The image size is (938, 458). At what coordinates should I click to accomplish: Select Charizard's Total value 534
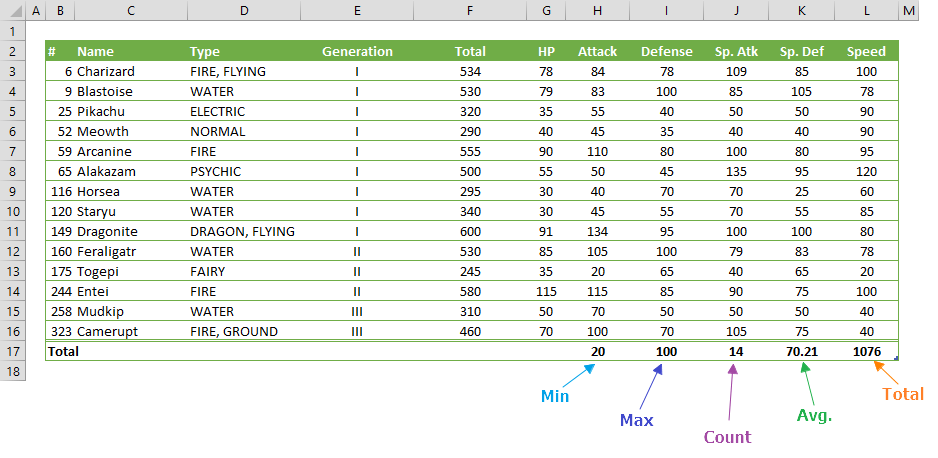click(470, 71)
